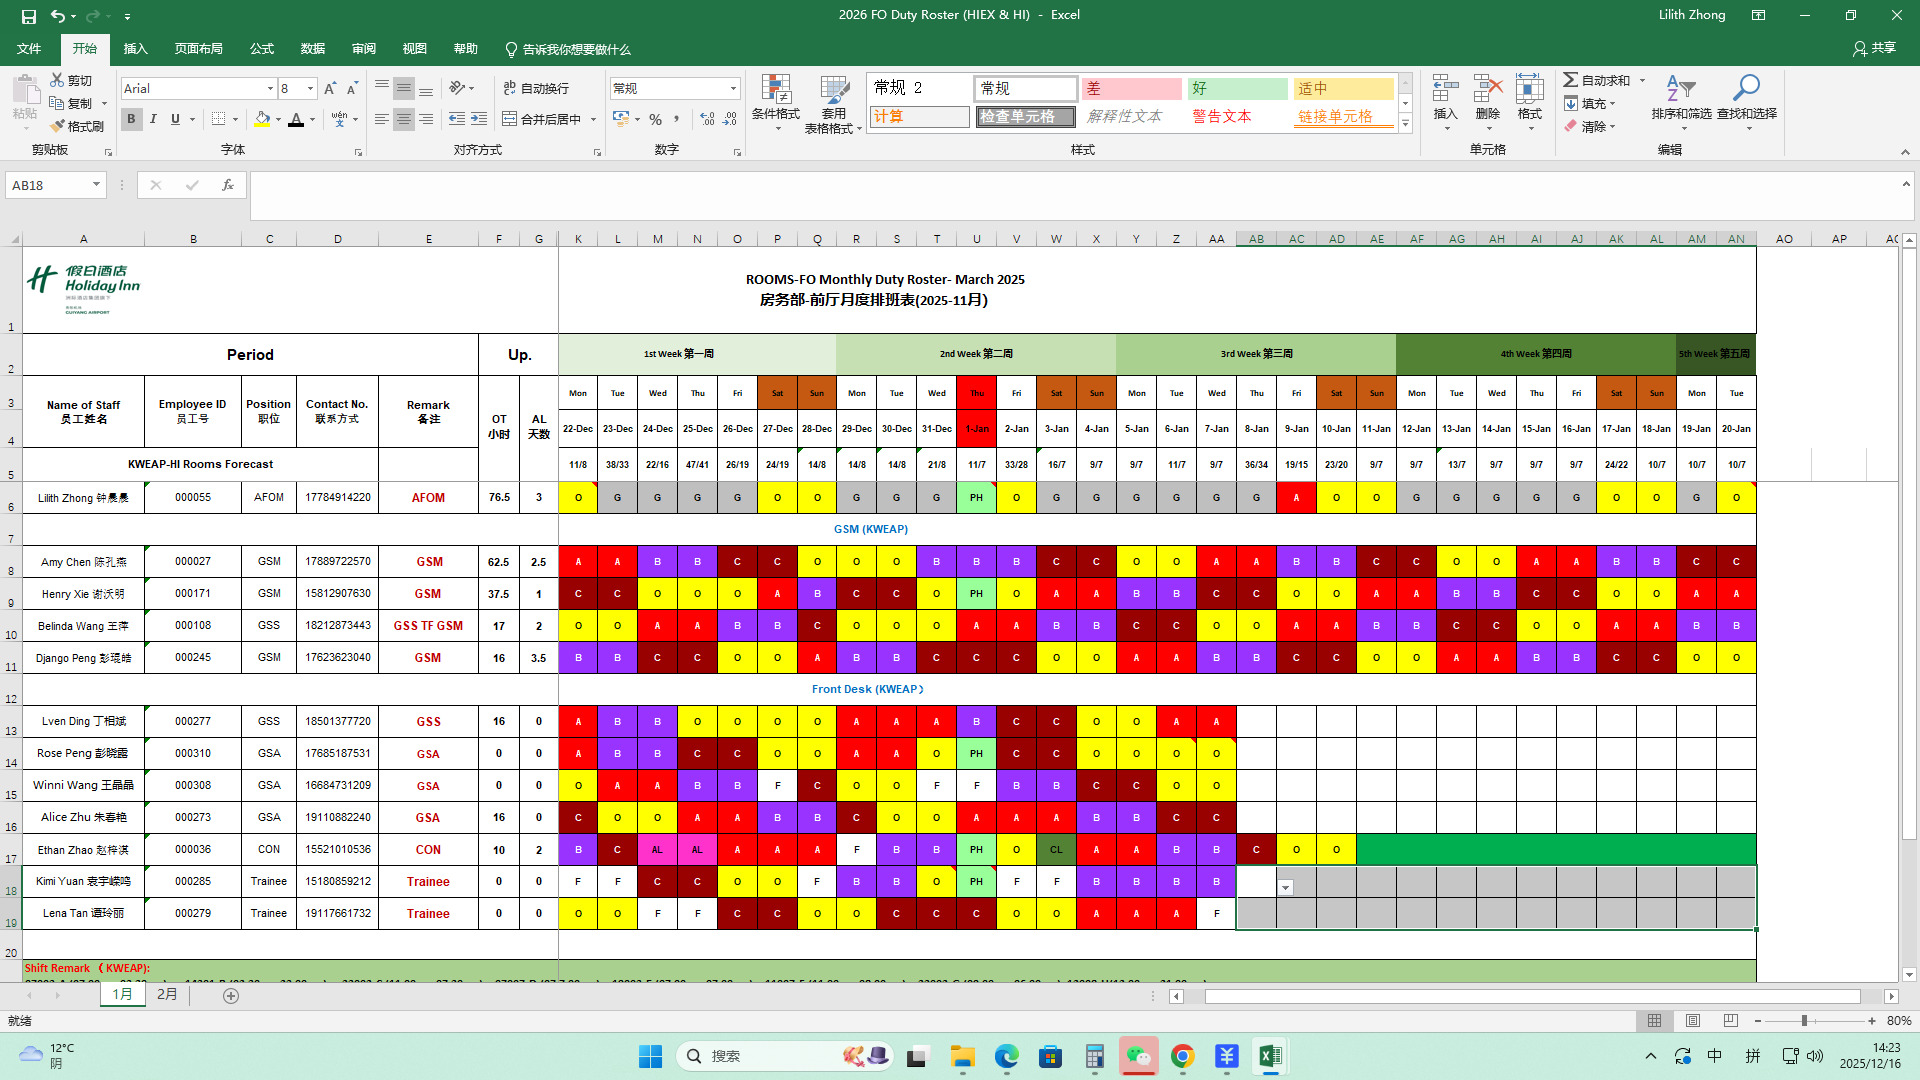The image size is (1920, 1080).
Task: Expand the Arial font name dropdown
Action: click(270, 88)
